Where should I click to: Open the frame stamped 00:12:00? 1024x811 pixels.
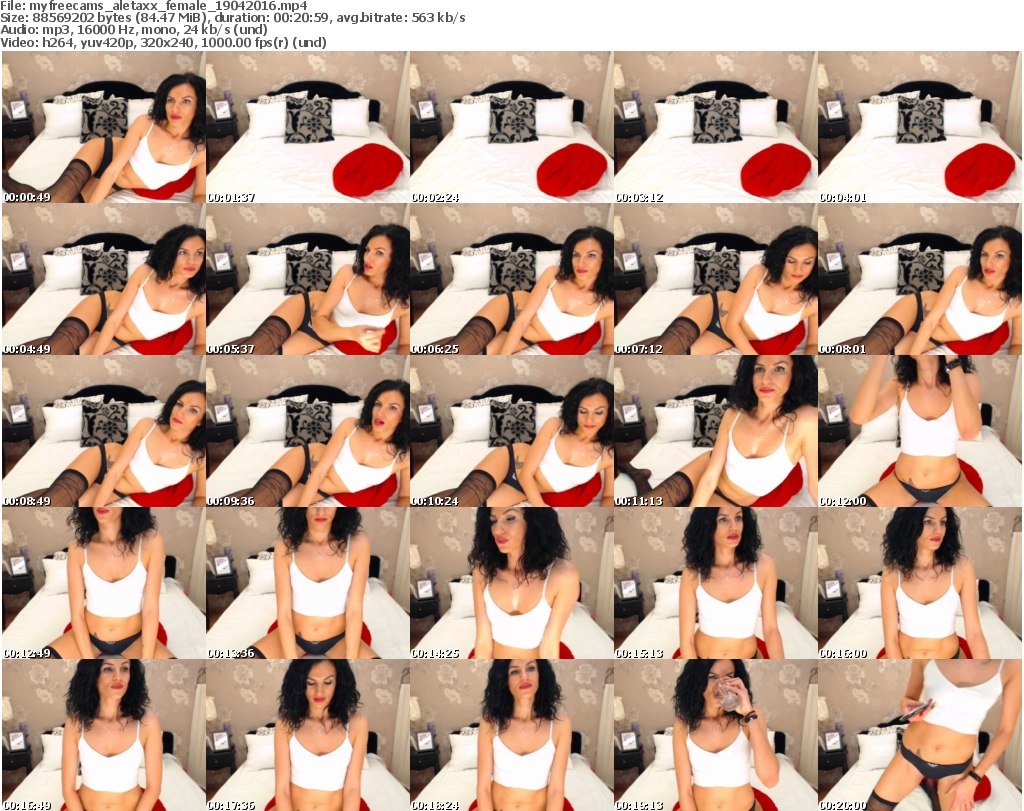point(919,431)
